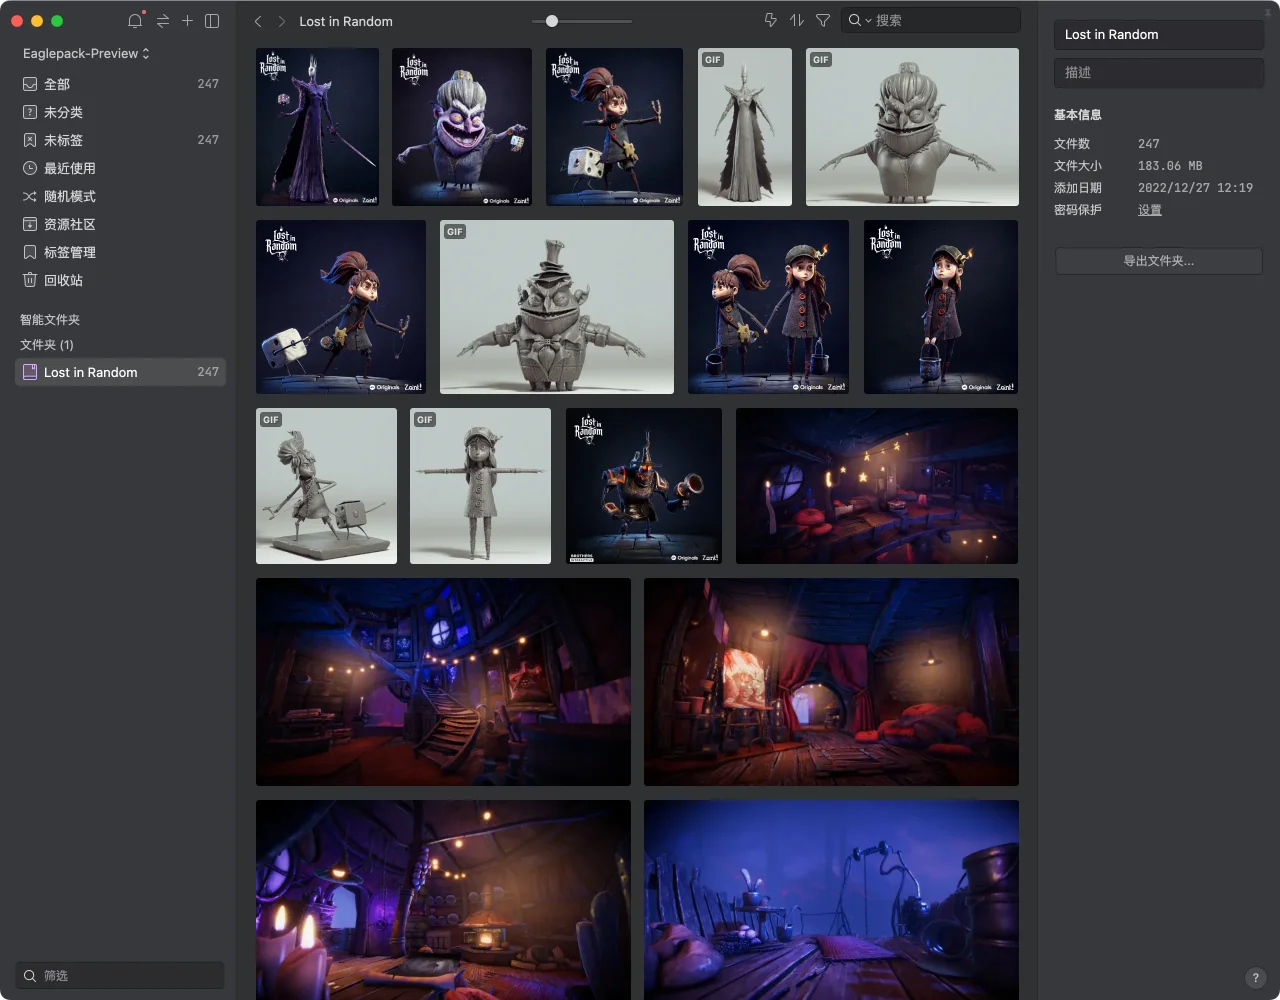Select the spiral staircase room thumbnail
Image resolution: width=1280 pixels, height=1000 pixels.
coord(443,682)
